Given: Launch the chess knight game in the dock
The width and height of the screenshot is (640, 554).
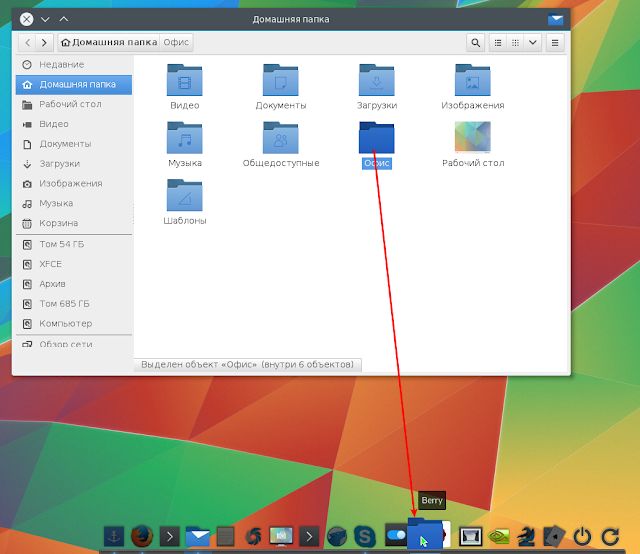Looking at the screenshot, I should 527,536.
